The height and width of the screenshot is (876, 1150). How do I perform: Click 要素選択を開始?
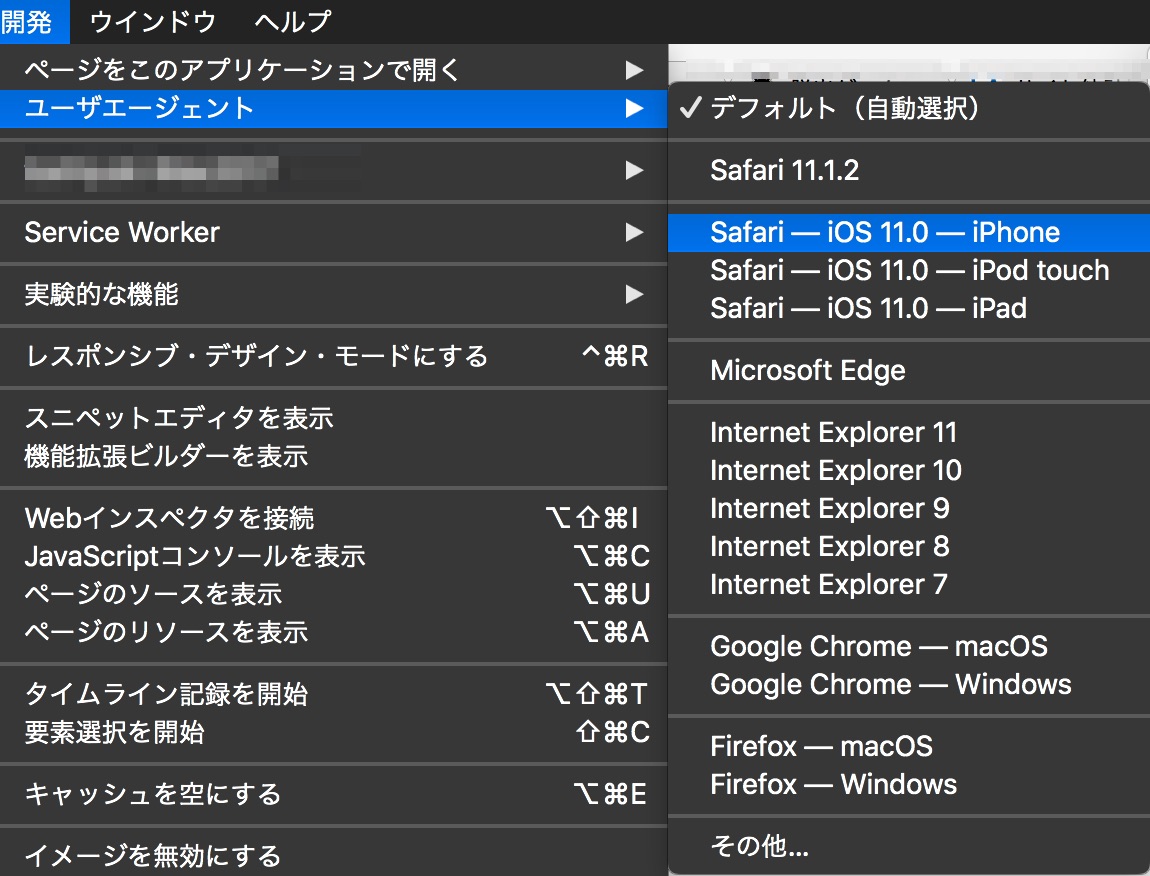click(x=334, y=732)
